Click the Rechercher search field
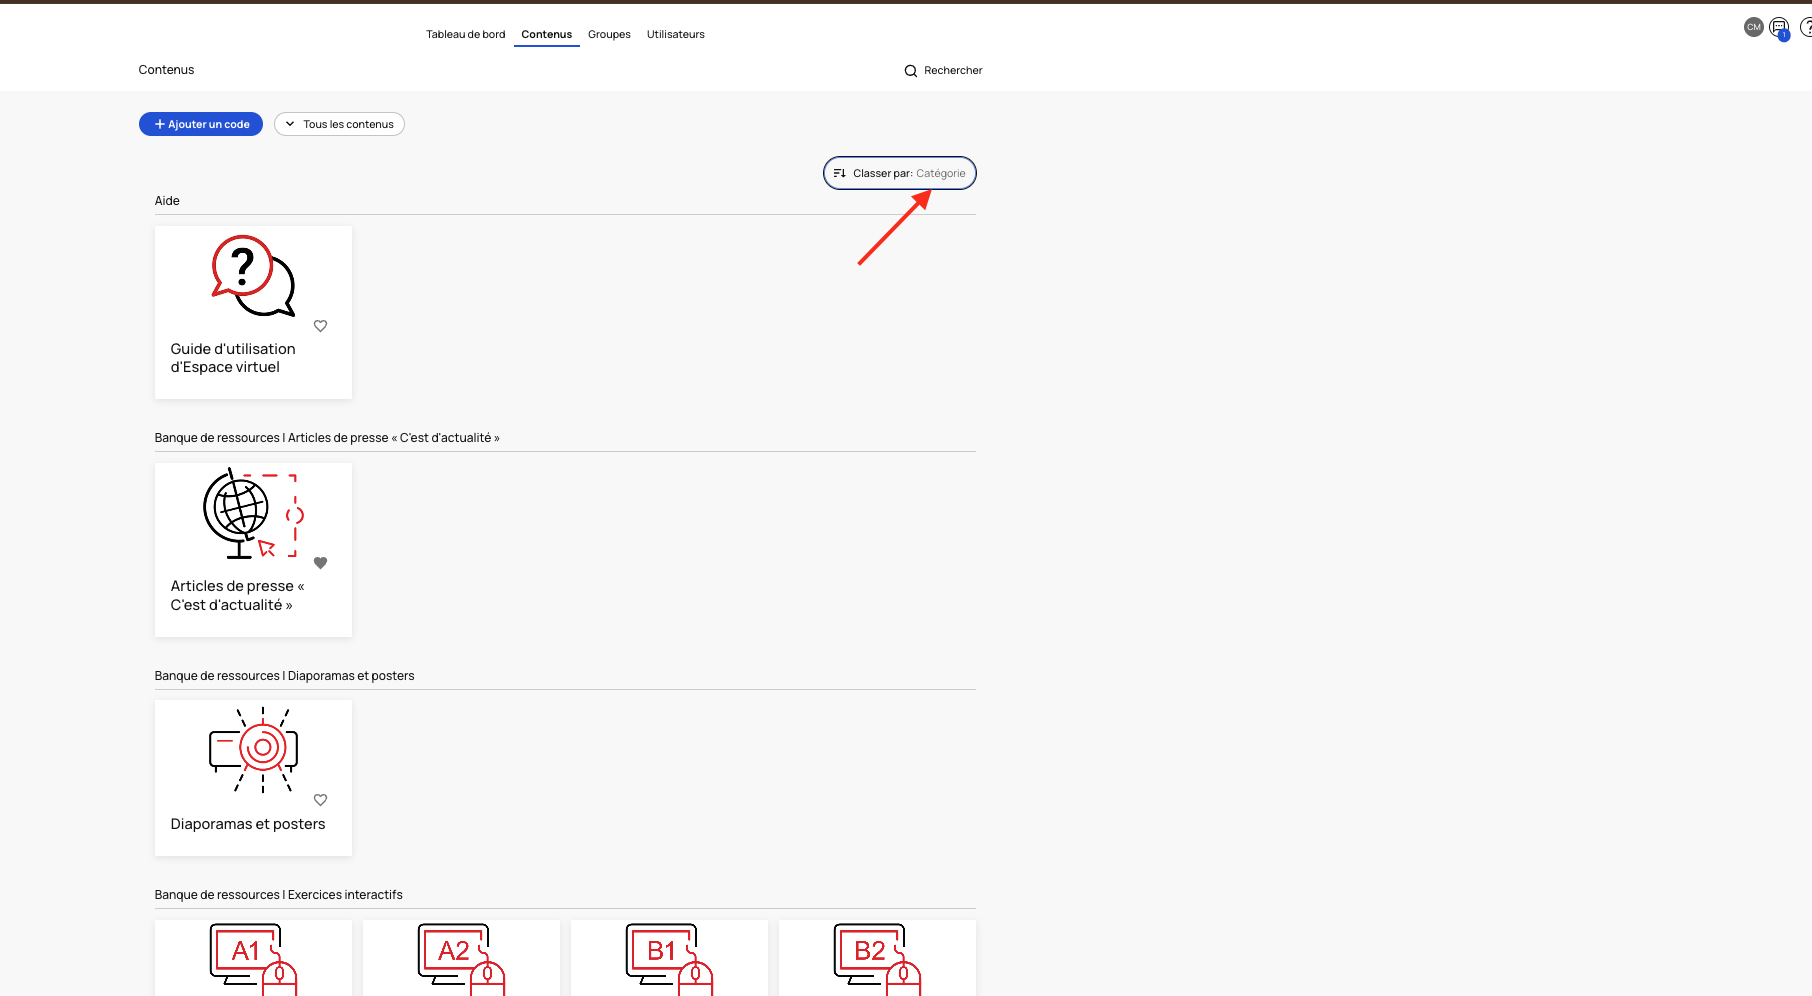 pos(953,71)
